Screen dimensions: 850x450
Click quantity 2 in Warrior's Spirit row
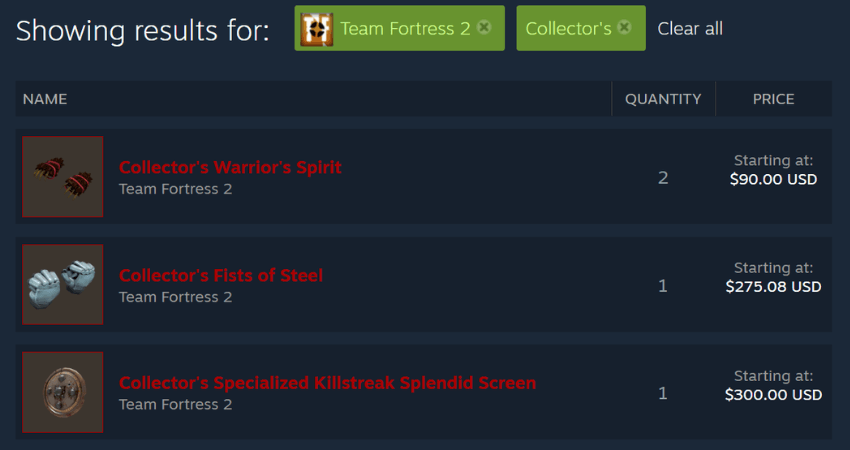[663, 177]
